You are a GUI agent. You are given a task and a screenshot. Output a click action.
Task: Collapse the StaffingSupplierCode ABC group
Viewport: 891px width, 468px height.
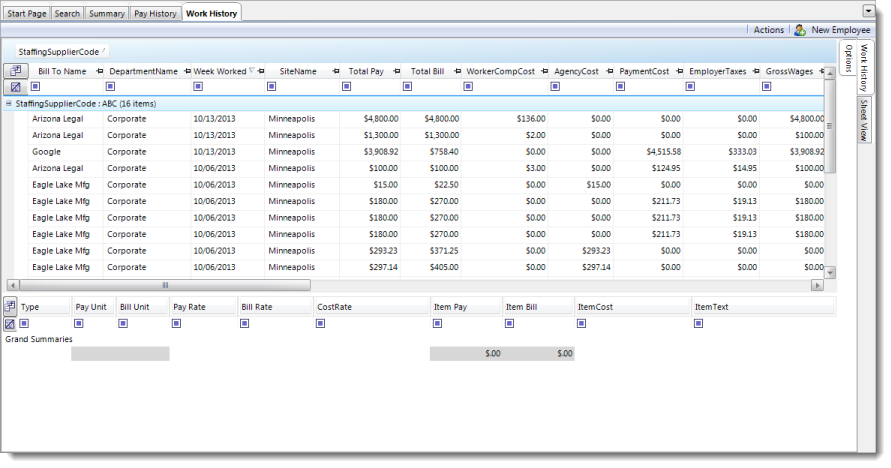[9, 104]
